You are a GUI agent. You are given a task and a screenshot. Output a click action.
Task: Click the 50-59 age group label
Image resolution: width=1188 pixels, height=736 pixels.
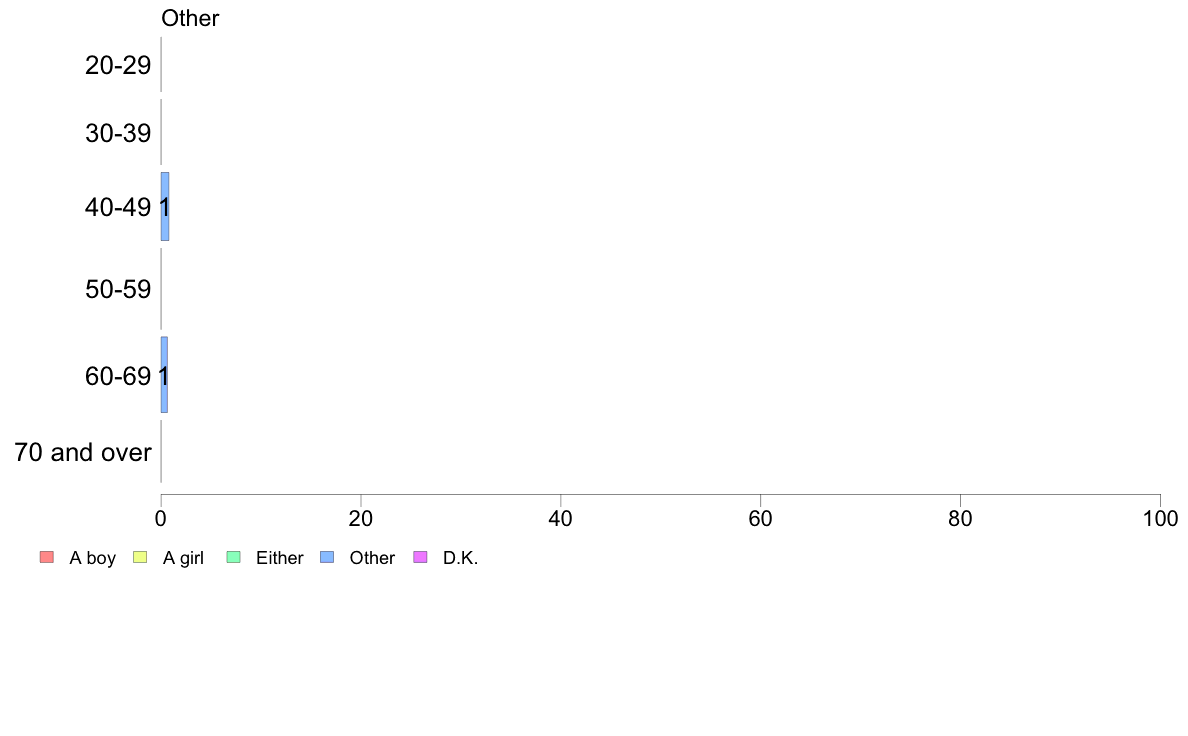pyautogui.click(x=118, y=289)
